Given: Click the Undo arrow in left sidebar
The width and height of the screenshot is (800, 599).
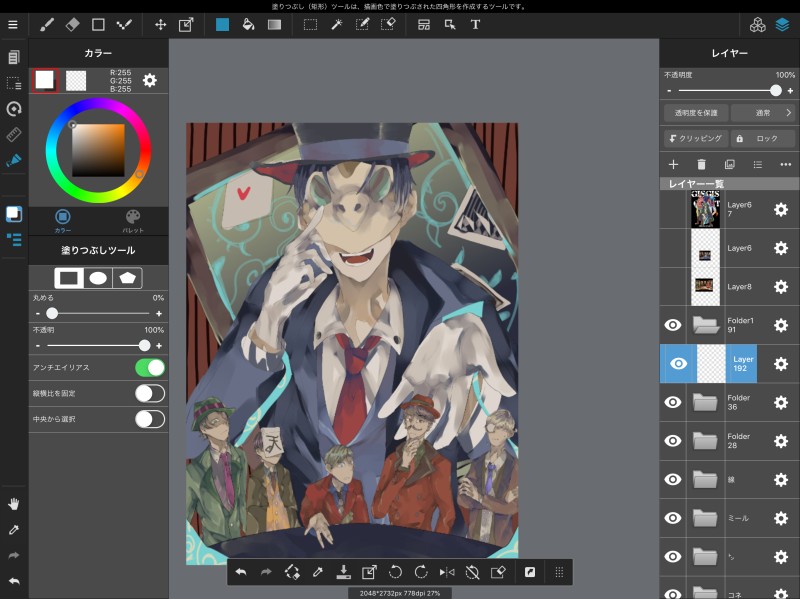Looking at the screenshot, I should (14, 581).
